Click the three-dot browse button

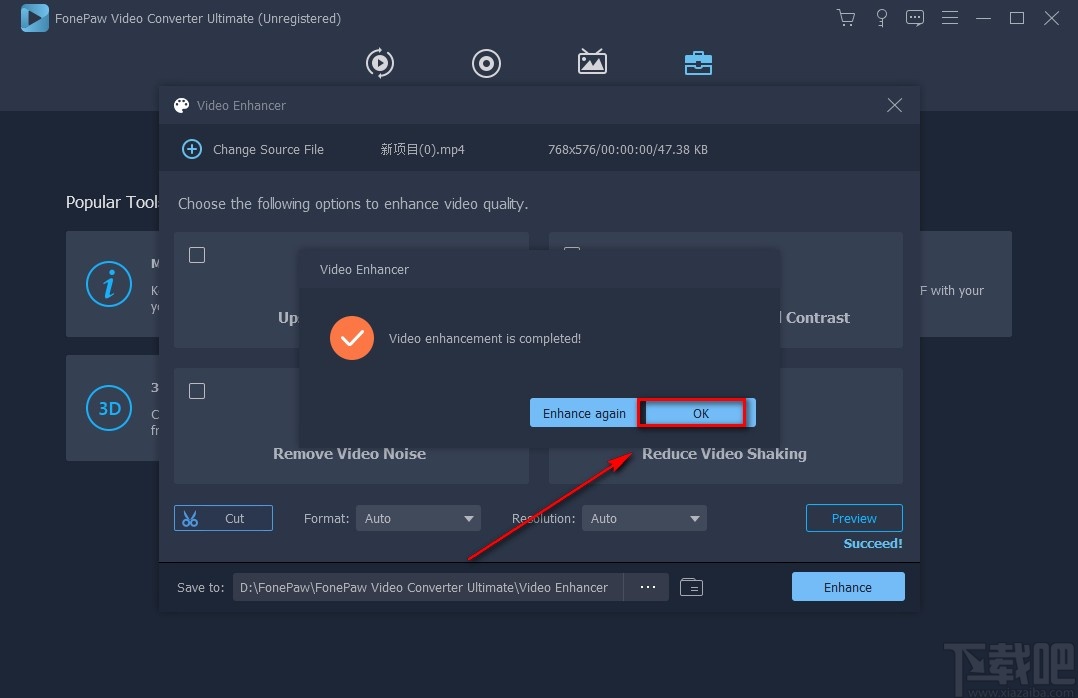click(647, 587)
